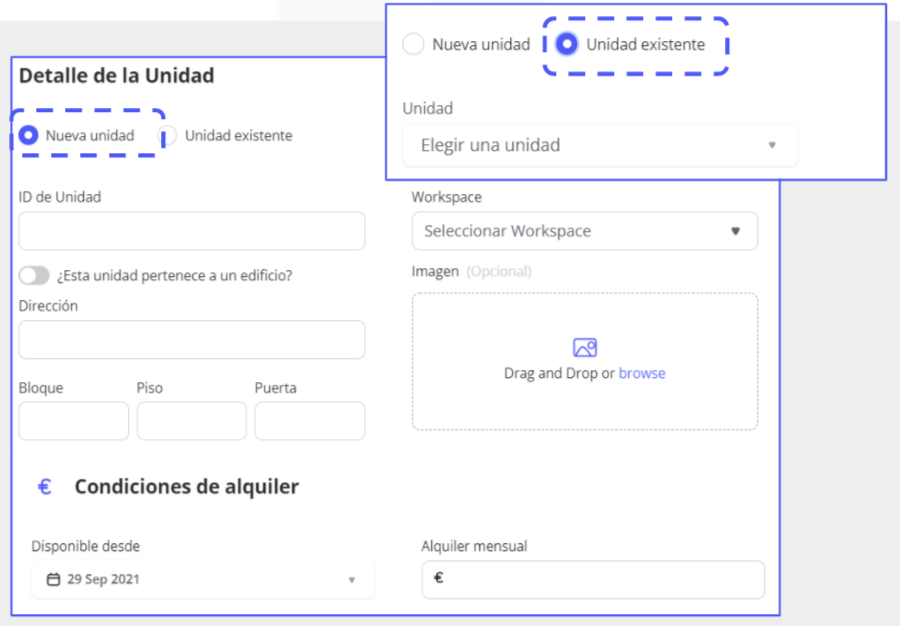900x626 pixels.
Task: Click the Bloque input box
Action: [73, 421]
